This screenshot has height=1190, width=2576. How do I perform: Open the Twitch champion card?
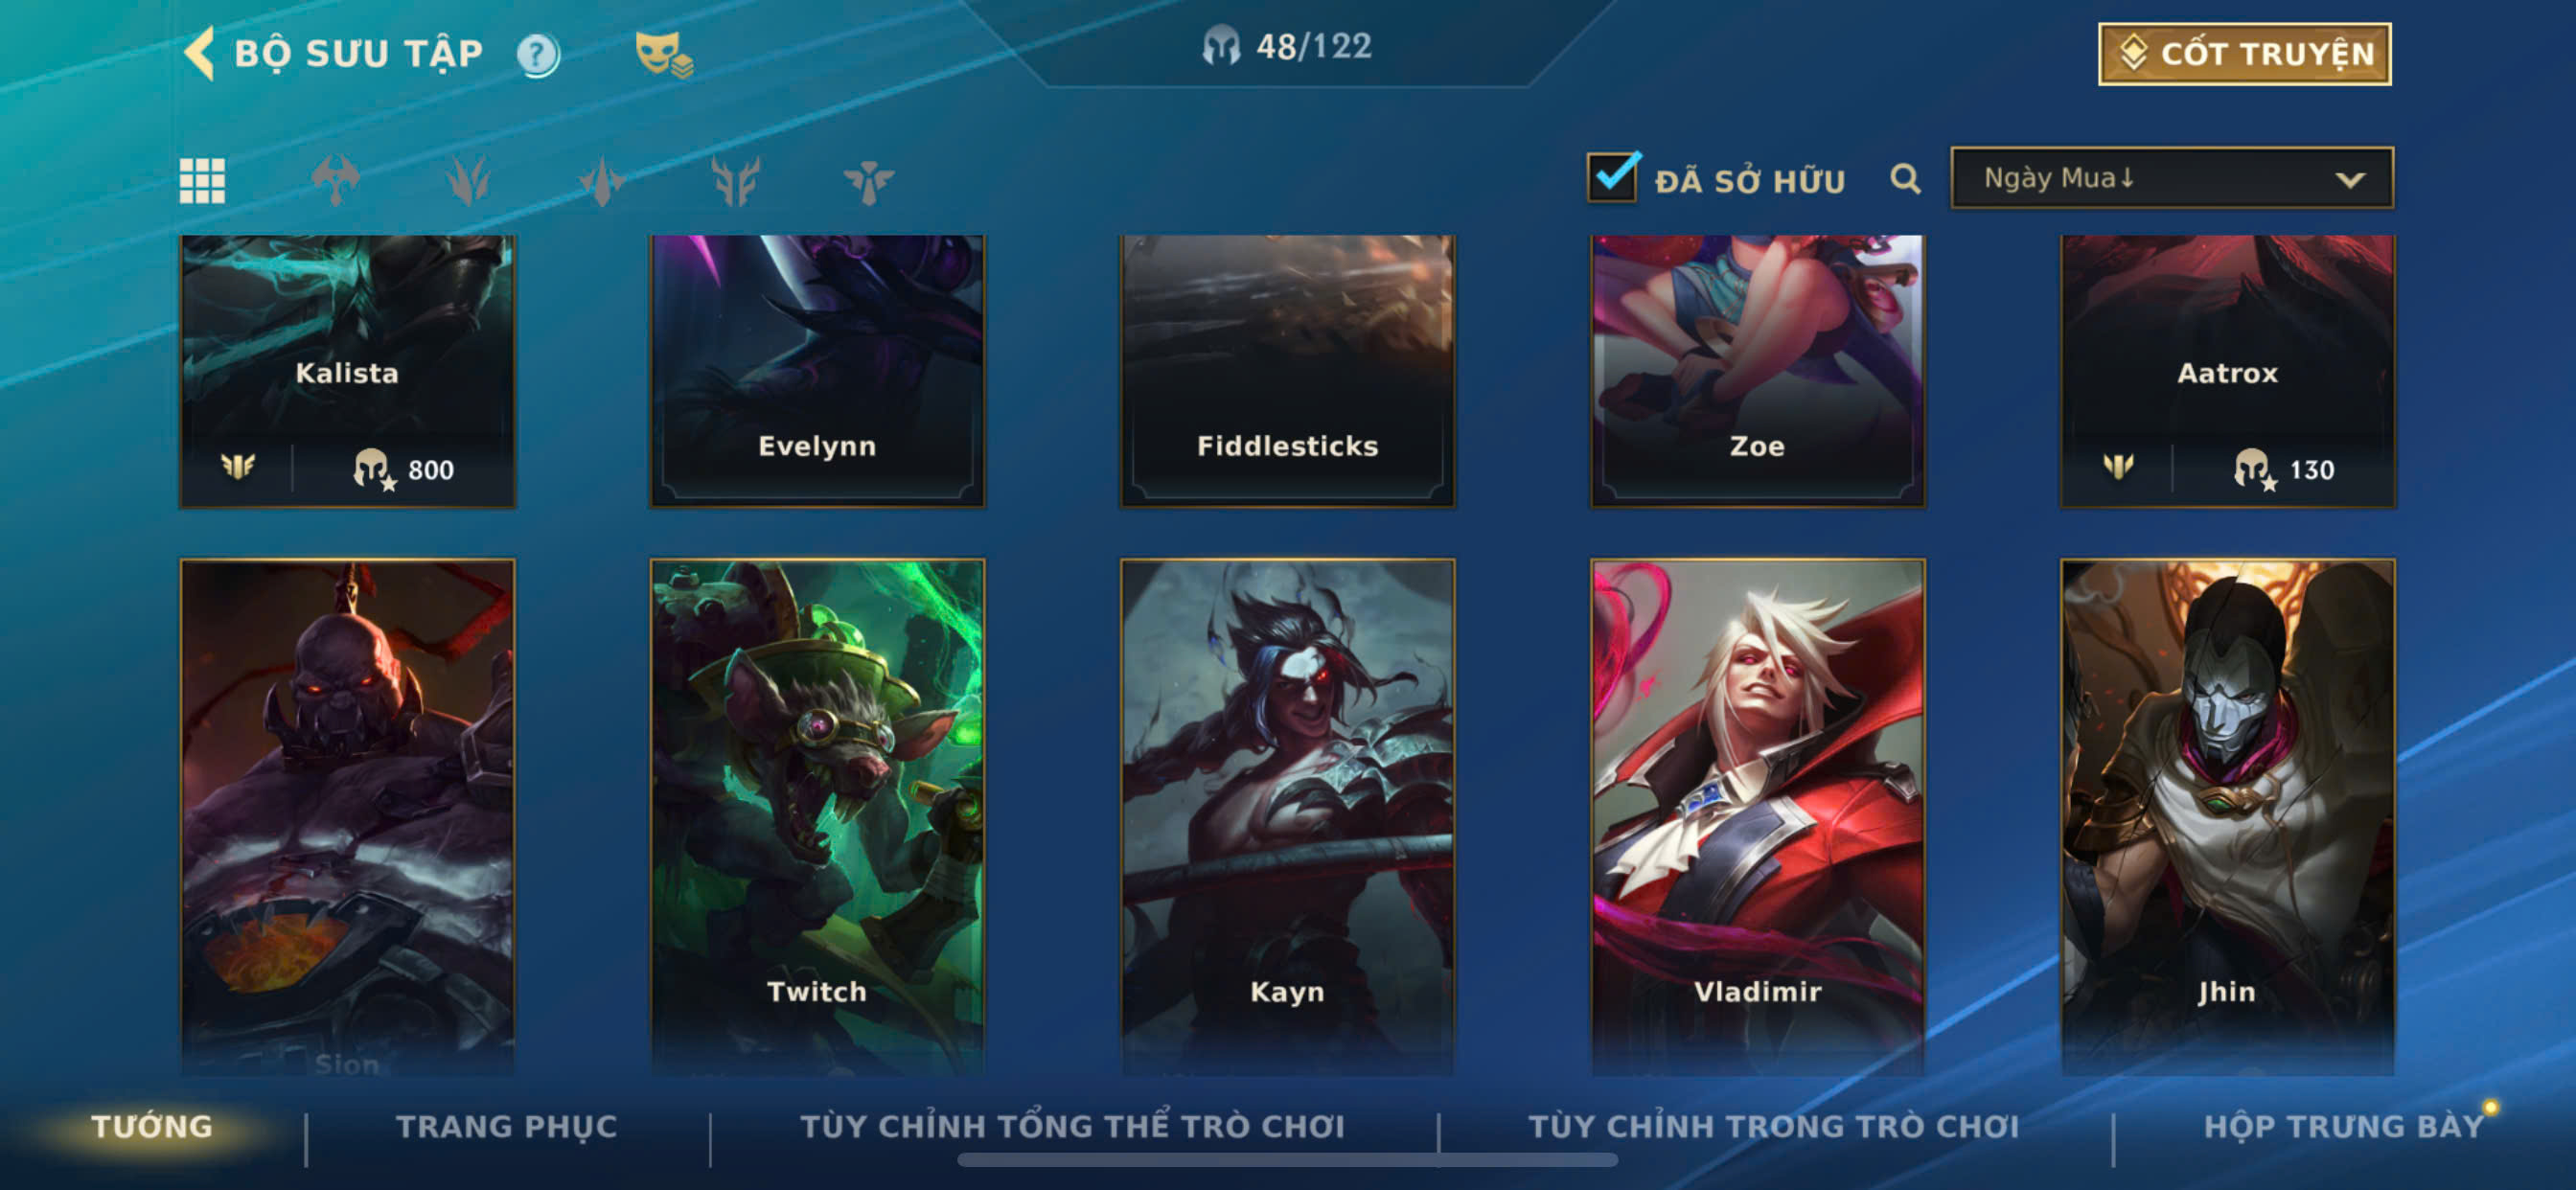click(x=817, y=817)
